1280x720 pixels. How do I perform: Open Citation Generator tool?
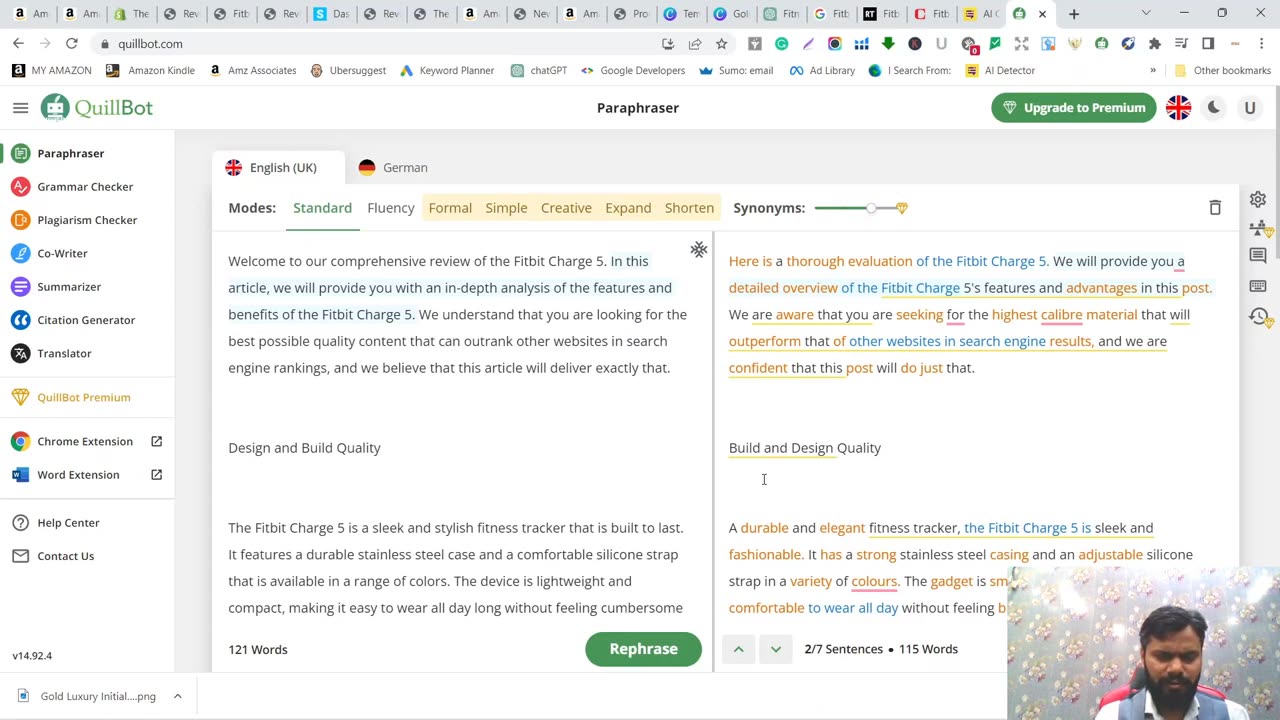pyautogui.click(x=85, y=320)
